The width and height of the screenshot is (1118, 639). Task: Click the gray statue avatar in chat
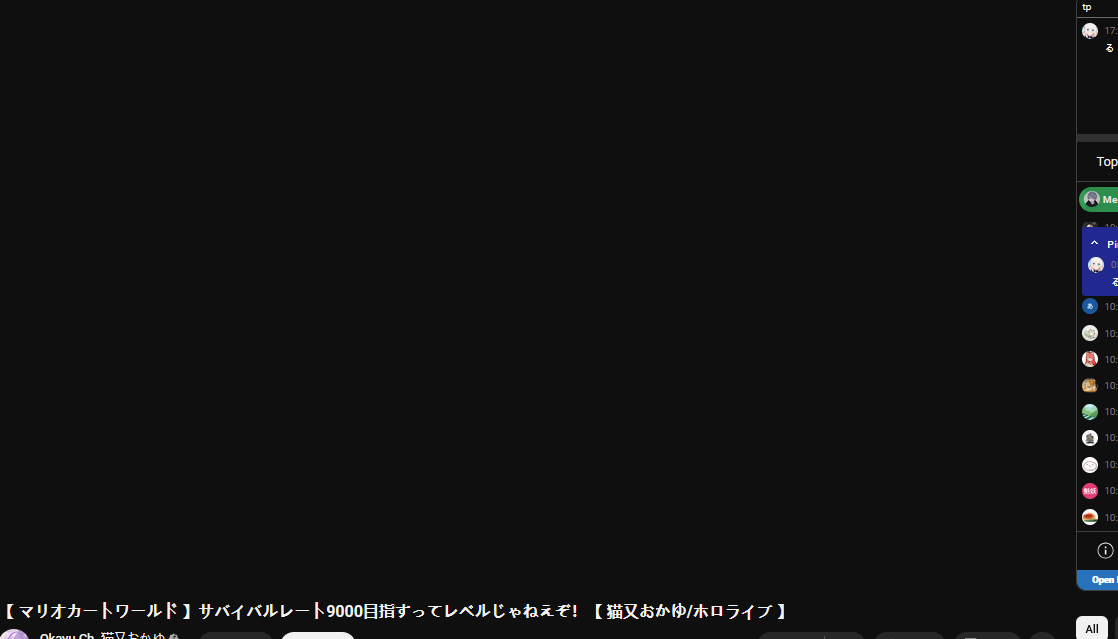pyautogui.click(x=1089, y=438)
